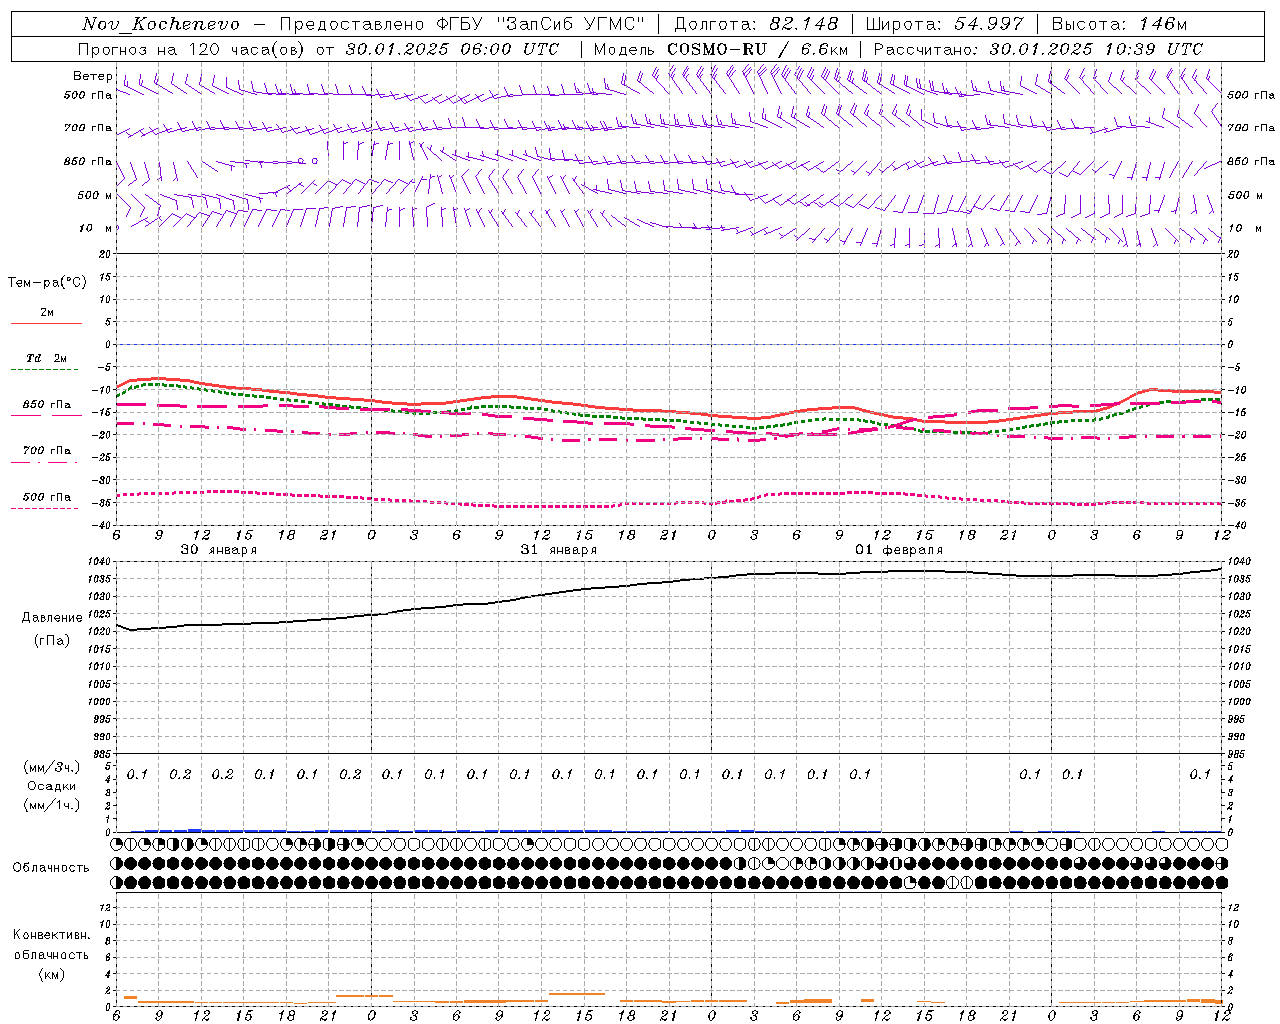Click the (мм/3ч.) precipitation unit label
This screenshot has height=1024, width=1280.
tap(52, 767)
